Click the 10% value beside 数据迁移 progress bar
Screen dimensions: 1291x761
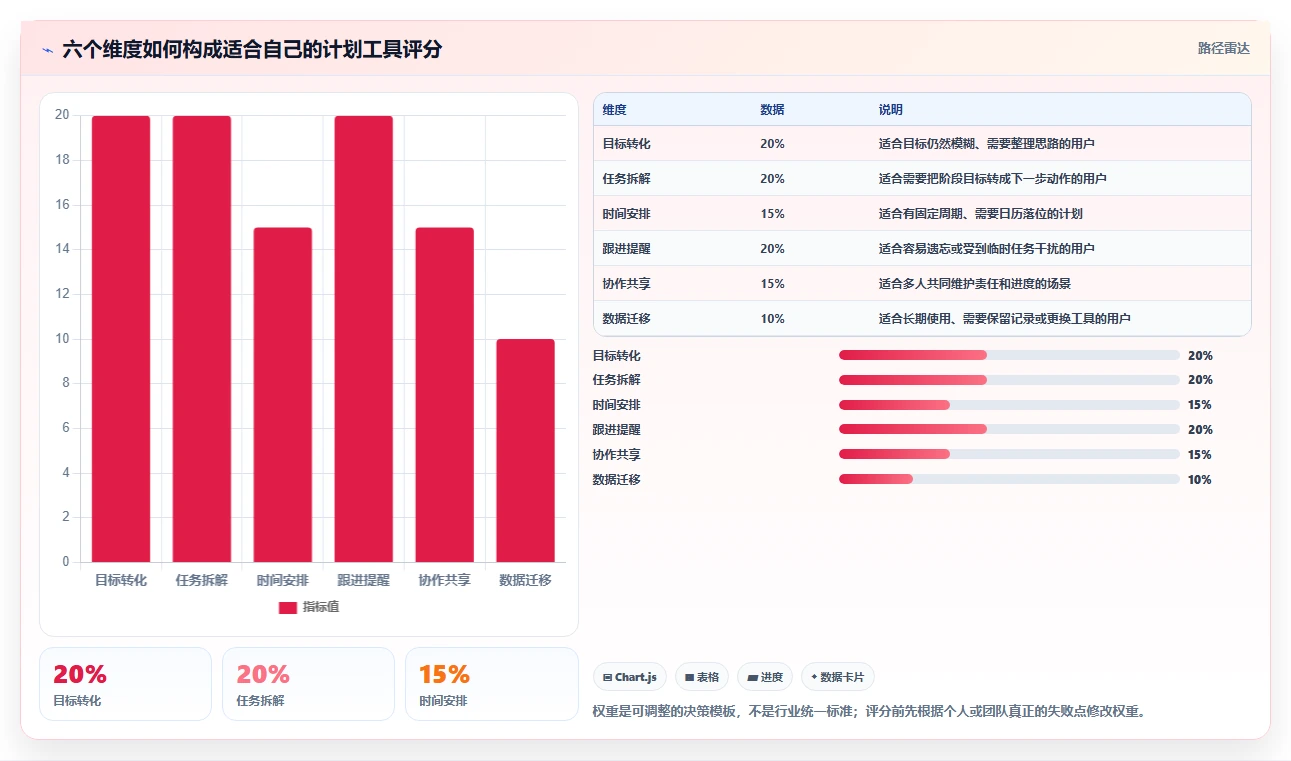1200,480
